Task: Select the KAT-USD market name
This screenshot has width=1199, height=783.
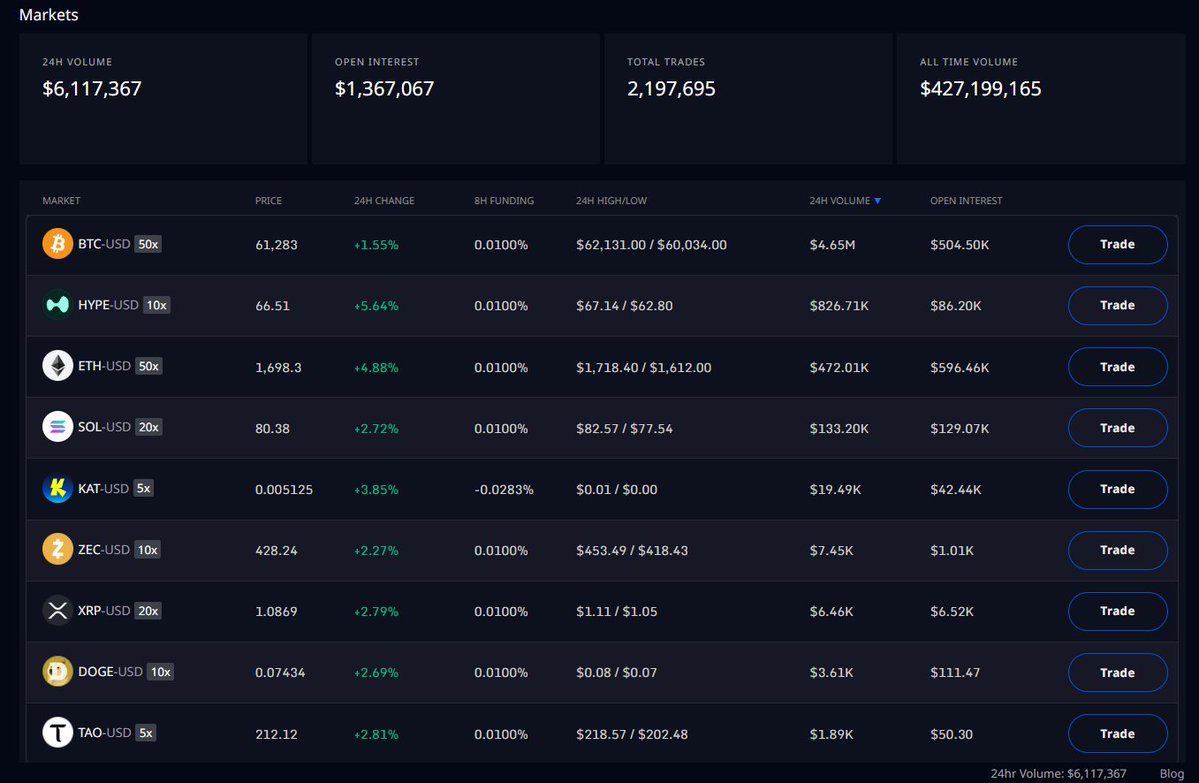Action: point(103,489)
